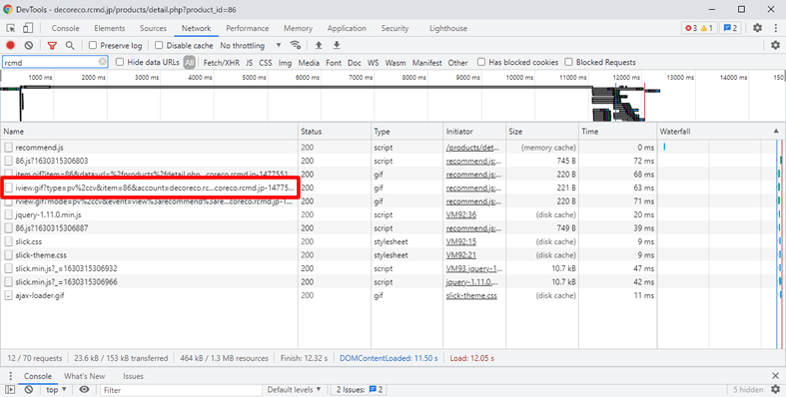786x397 pixels.
Task: Filter requests by CSS type
Action: tap(266, 63)
